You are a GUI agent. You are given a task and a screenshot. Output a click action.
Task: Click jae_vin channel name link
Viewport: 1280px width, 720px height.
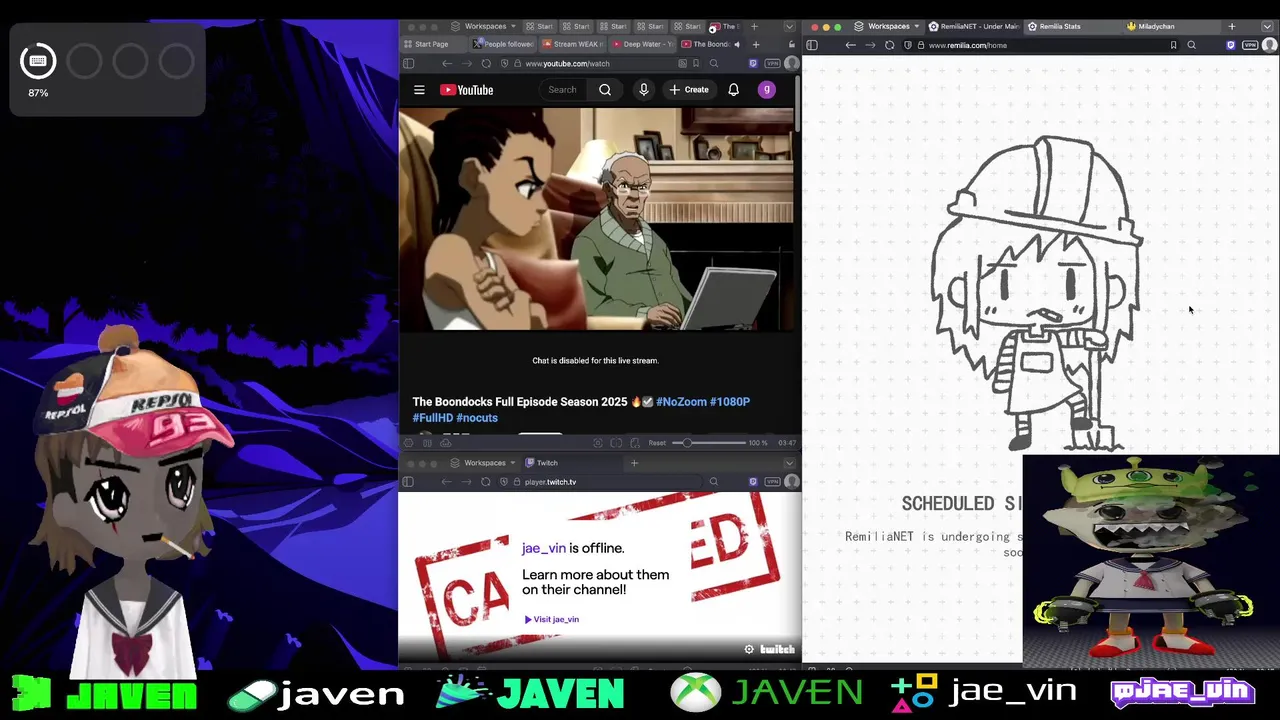click(544, 548)
